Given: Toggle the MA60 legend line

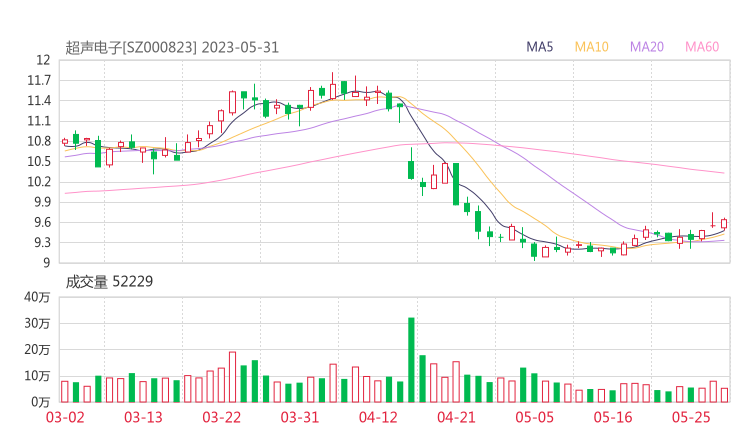Looking at the screenshot, I should pos(702,47).
